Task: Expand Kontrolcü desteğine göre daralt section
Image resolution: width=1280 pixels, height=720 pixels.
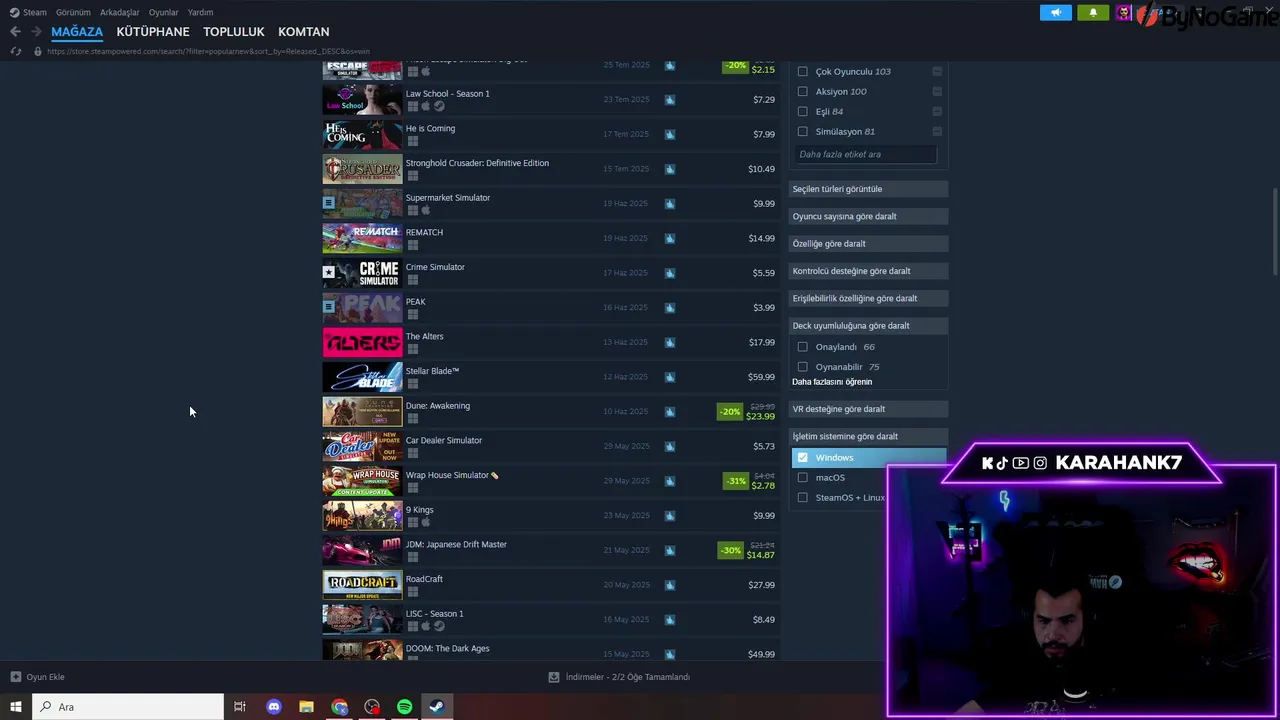Action: click(x=868, y=271)
